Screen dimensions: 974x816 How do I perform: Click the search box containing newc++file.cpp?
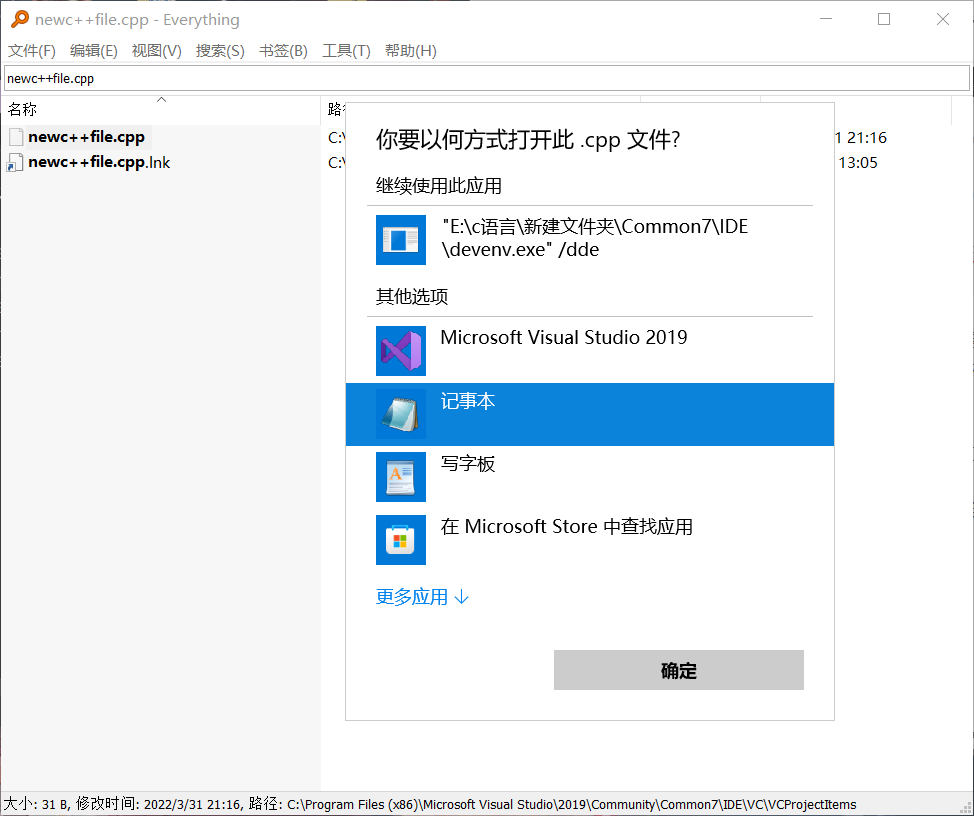[486, 78]
